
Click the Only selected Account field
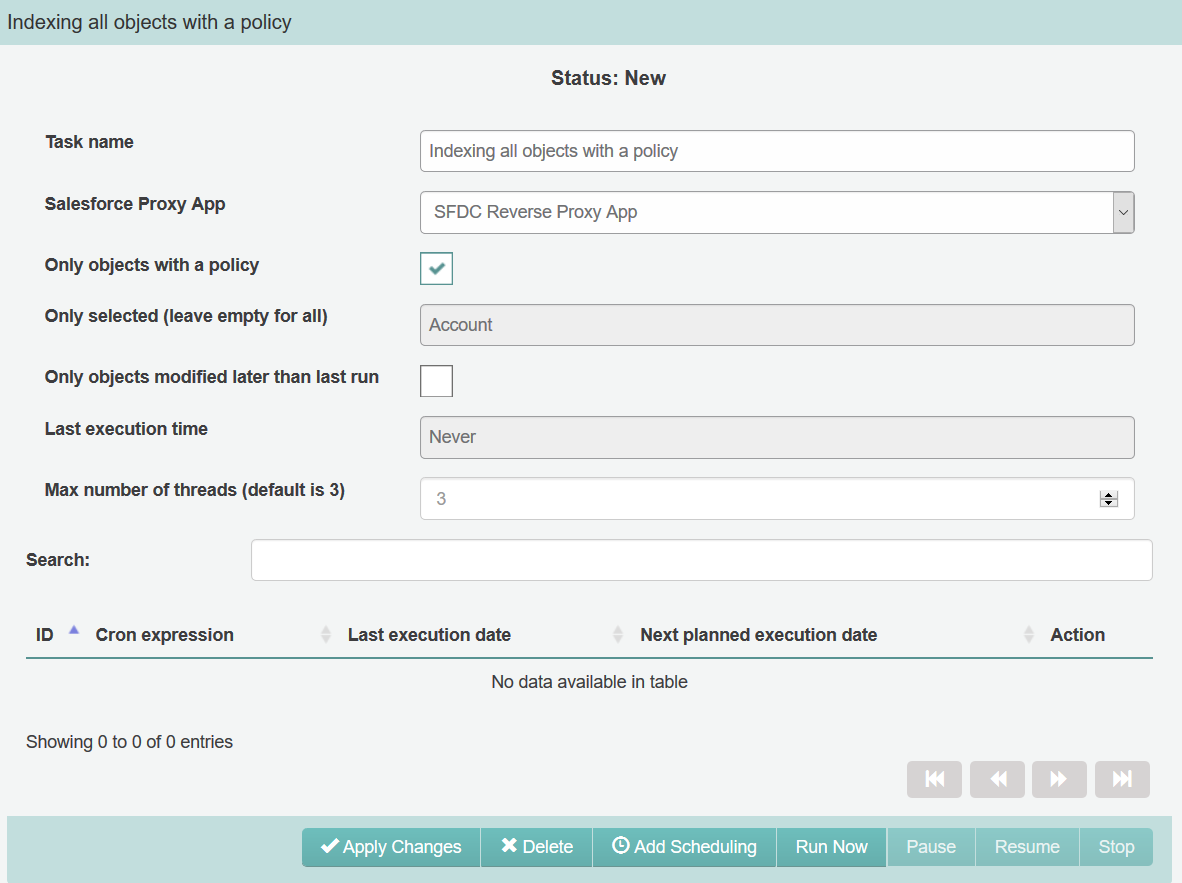777,325
